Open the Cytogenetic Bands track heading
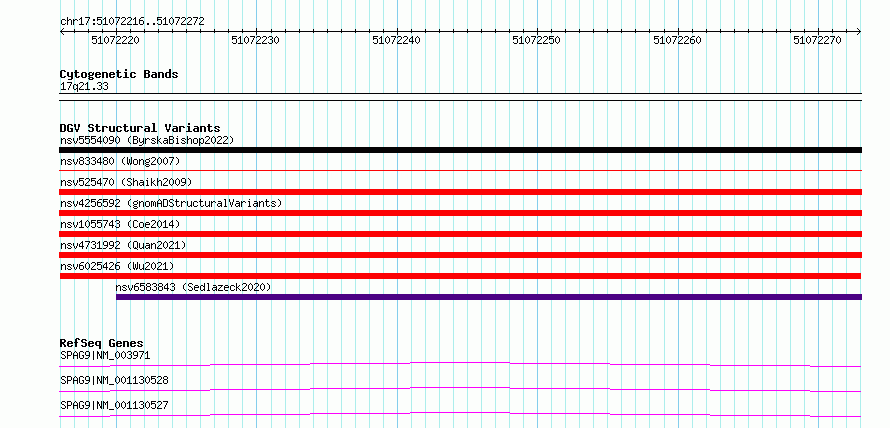The height and width of the screenshot is (428, 890). 119,74
